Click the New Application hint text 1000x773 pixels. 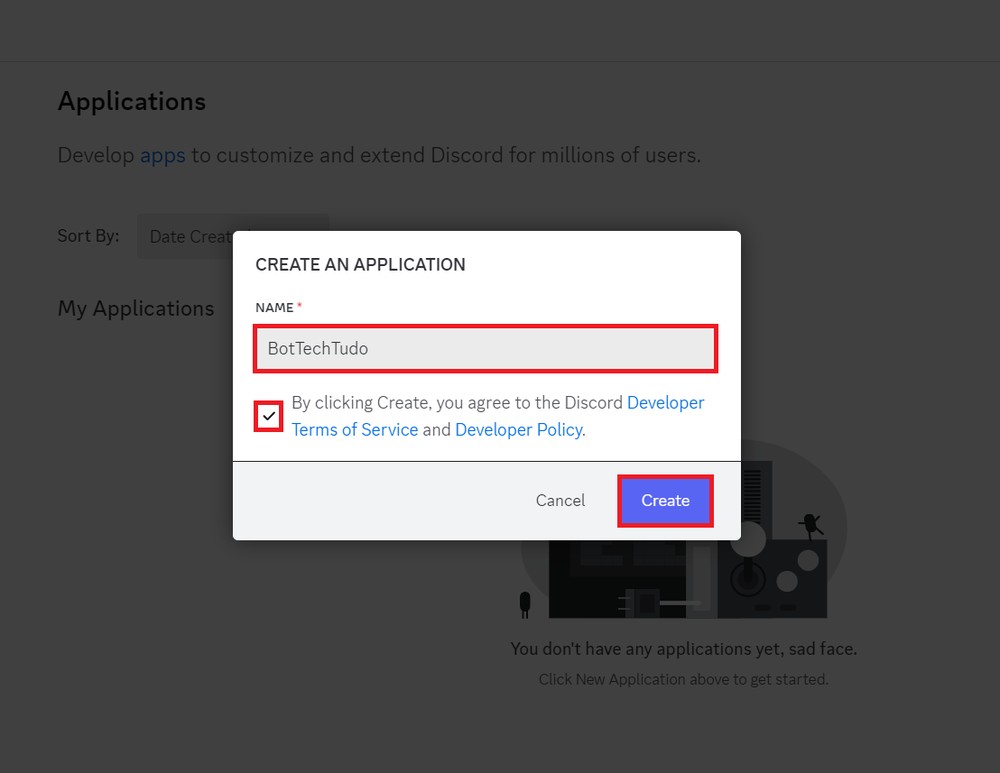point(684,679)
